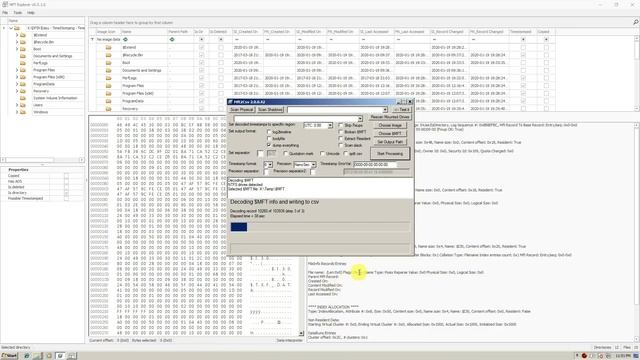Expand the Program Files tree node
The image size is (640, 360).
17,70
